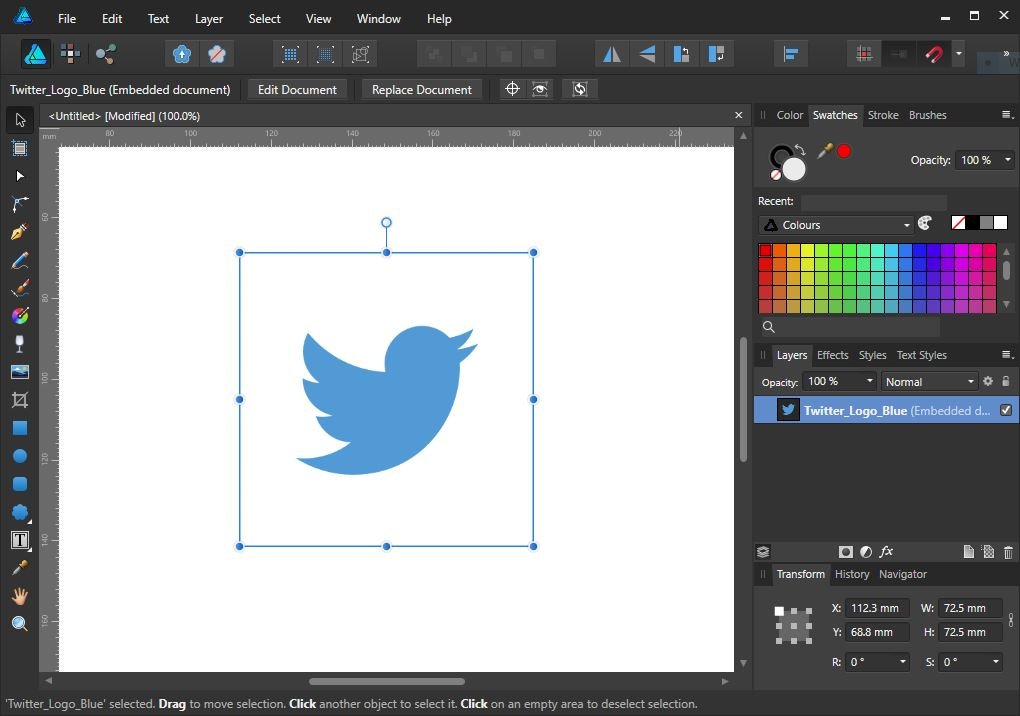1020x716 pixels.
Task: Click Layer Effects fx icon
Action: point(886,552)
